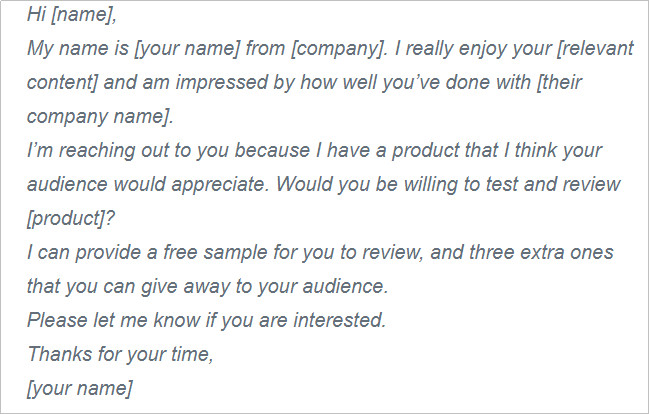Click the [their company name] placeholder
649x414 pixels.
[x=559, y=82]
